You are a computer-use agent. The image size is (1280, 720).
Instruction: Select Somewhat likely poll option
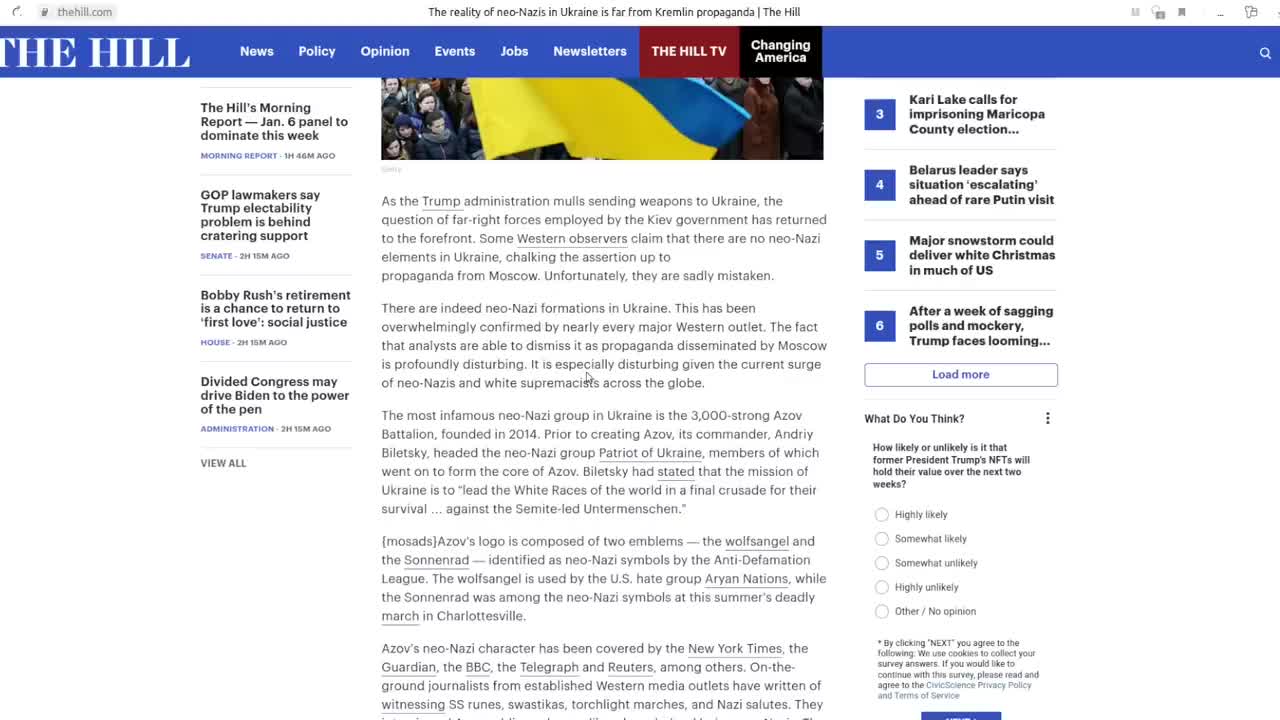881,539
